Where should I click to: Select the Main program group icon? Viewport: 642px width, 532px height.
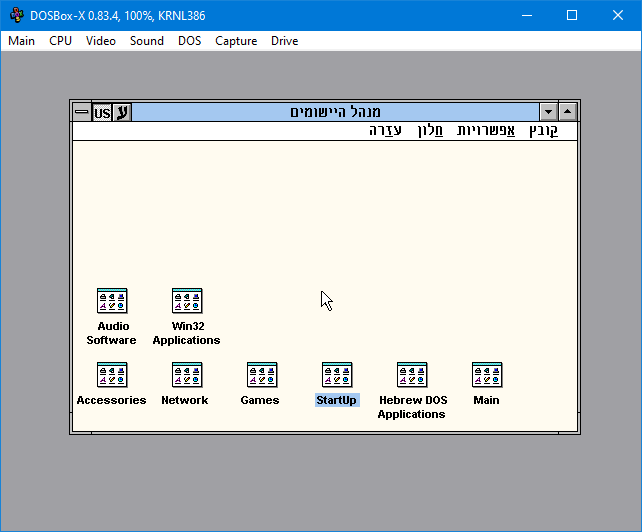[x=487, y=375]
